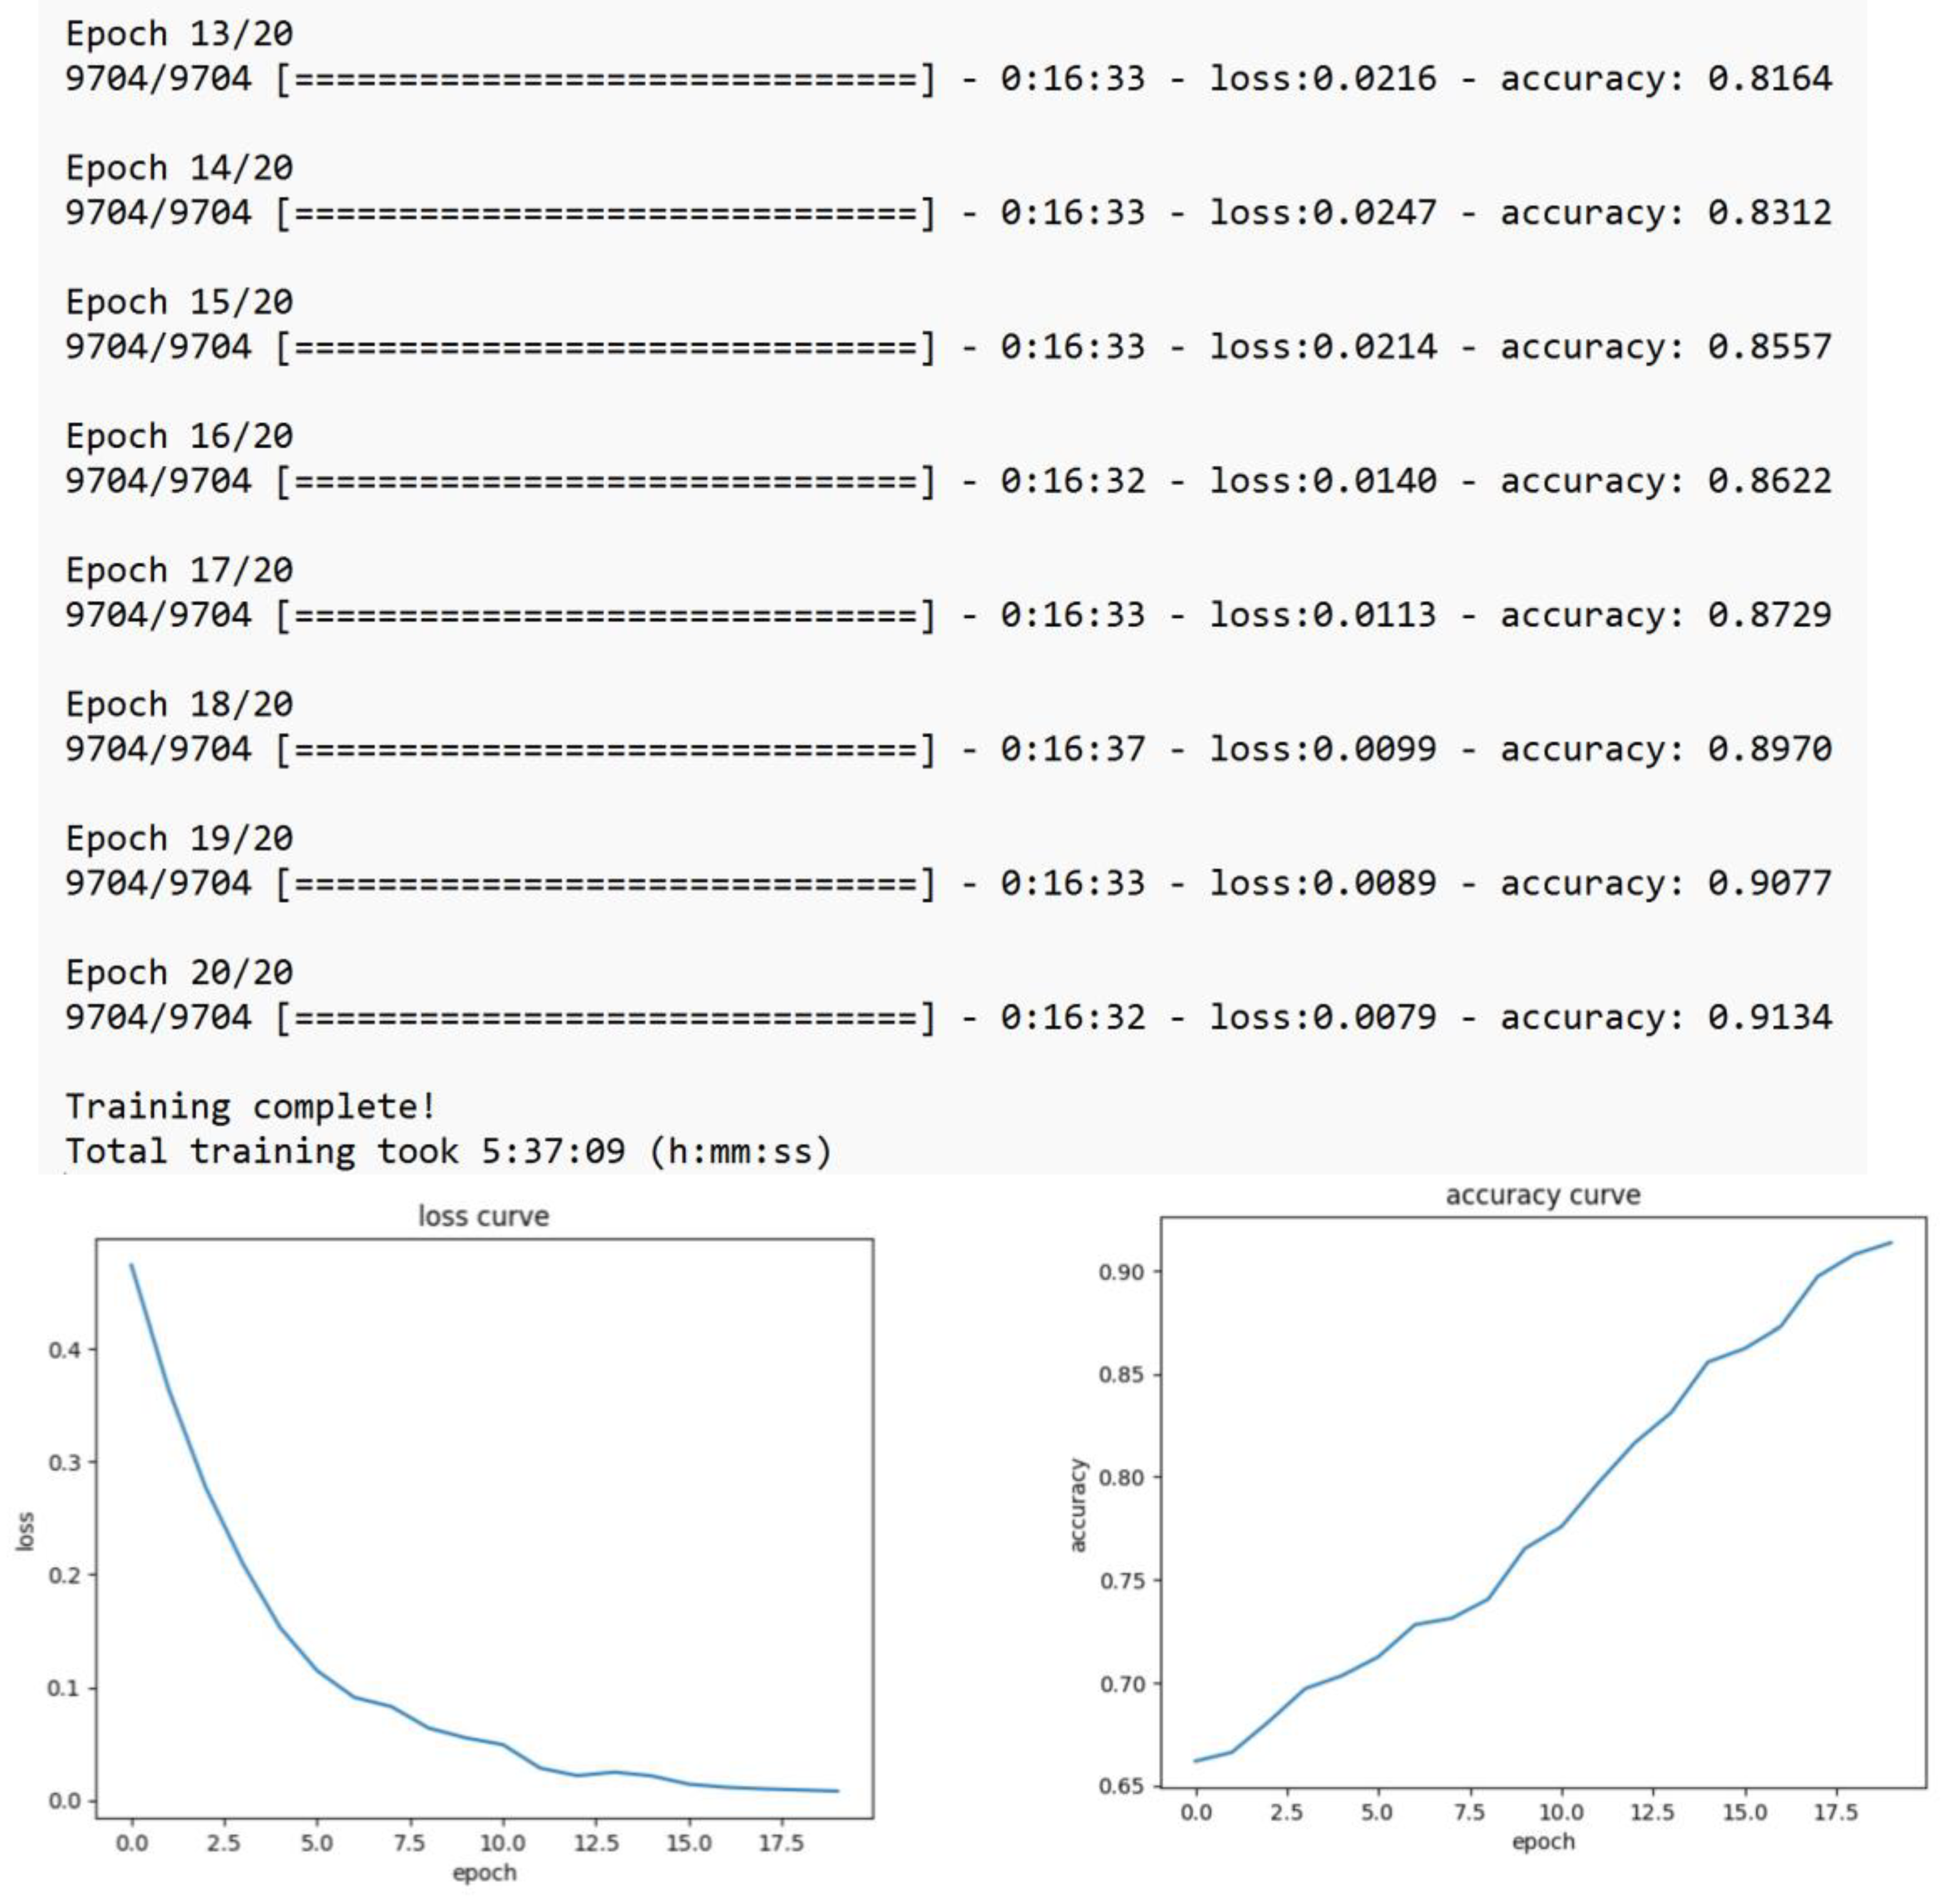Click the 'Training complete!' text line
The width and height of the screenshot is (1953, 1904).
[x=250, y=1106]
